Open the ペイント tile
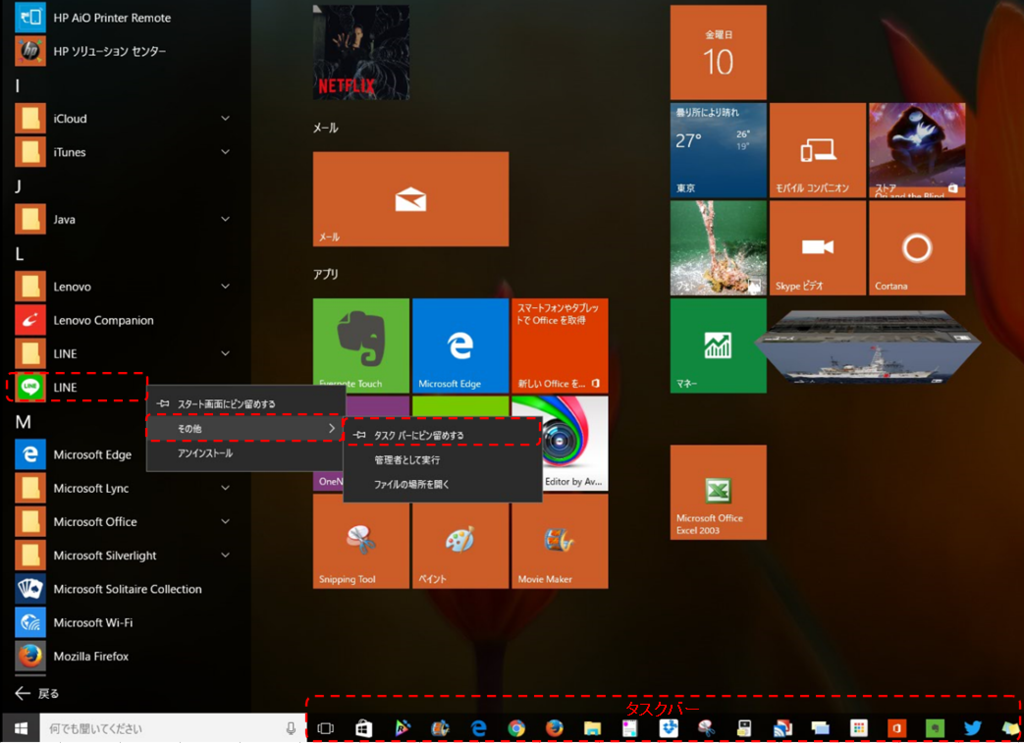Image resolution: width=1024 pixels, height=743 pixels. (x=460, y=541)
